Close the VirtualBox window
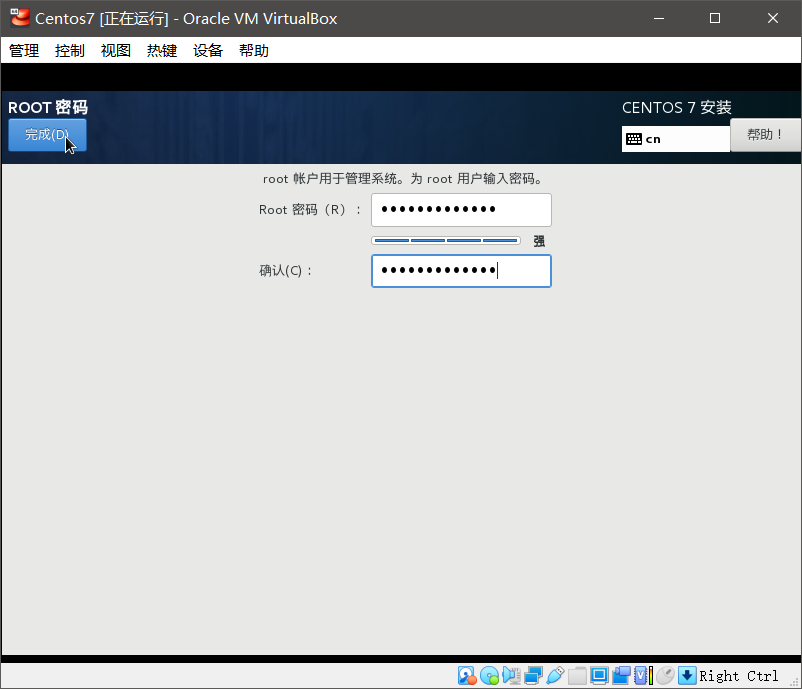 (773, 18)
